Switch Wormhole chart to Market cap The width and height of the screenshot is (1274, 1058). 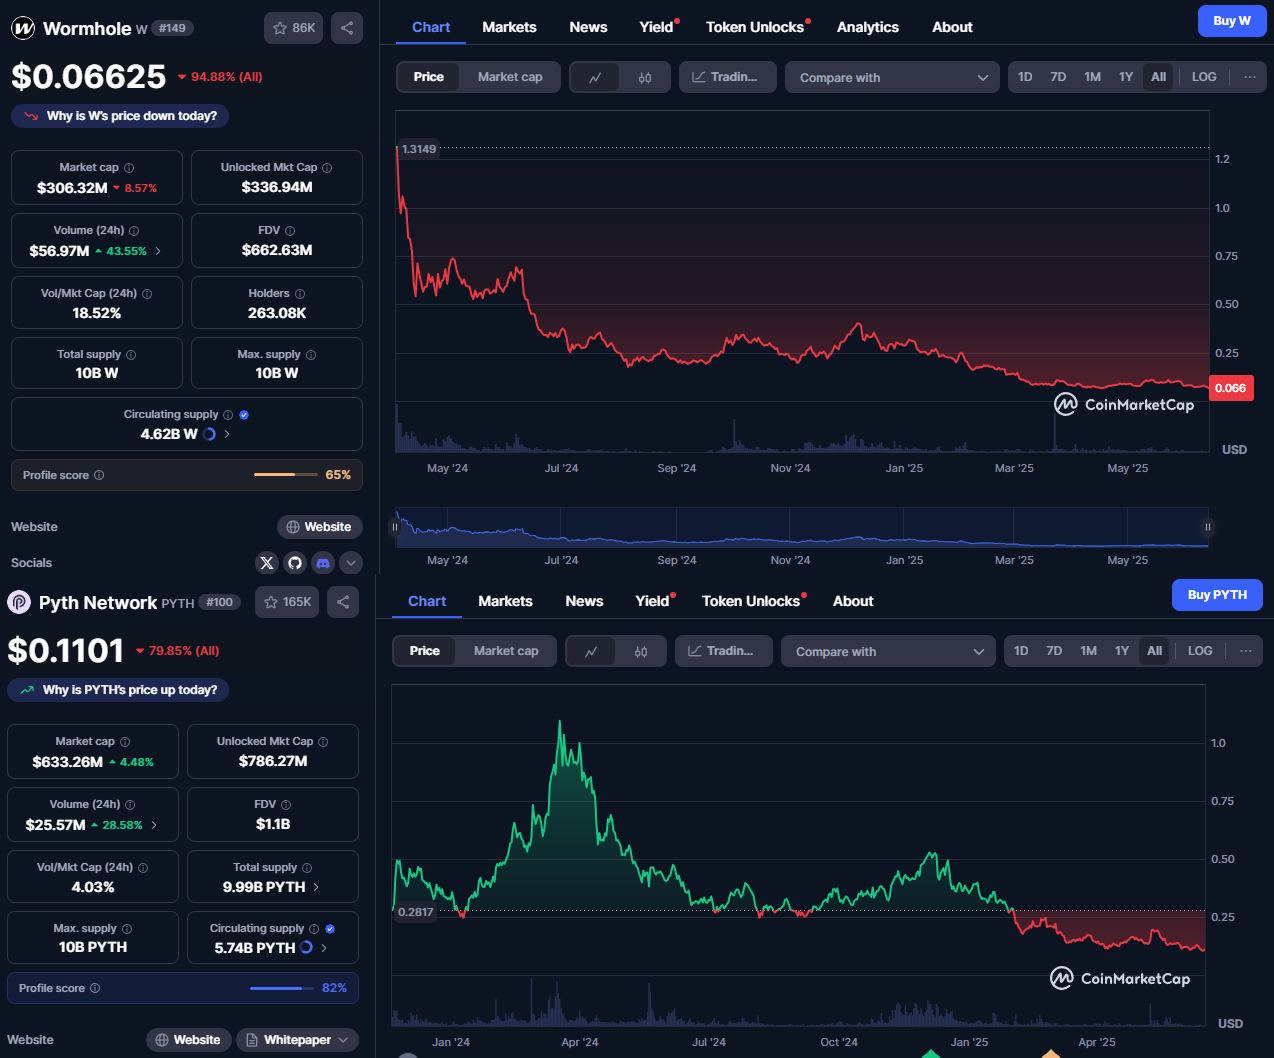tap(510, 77)
